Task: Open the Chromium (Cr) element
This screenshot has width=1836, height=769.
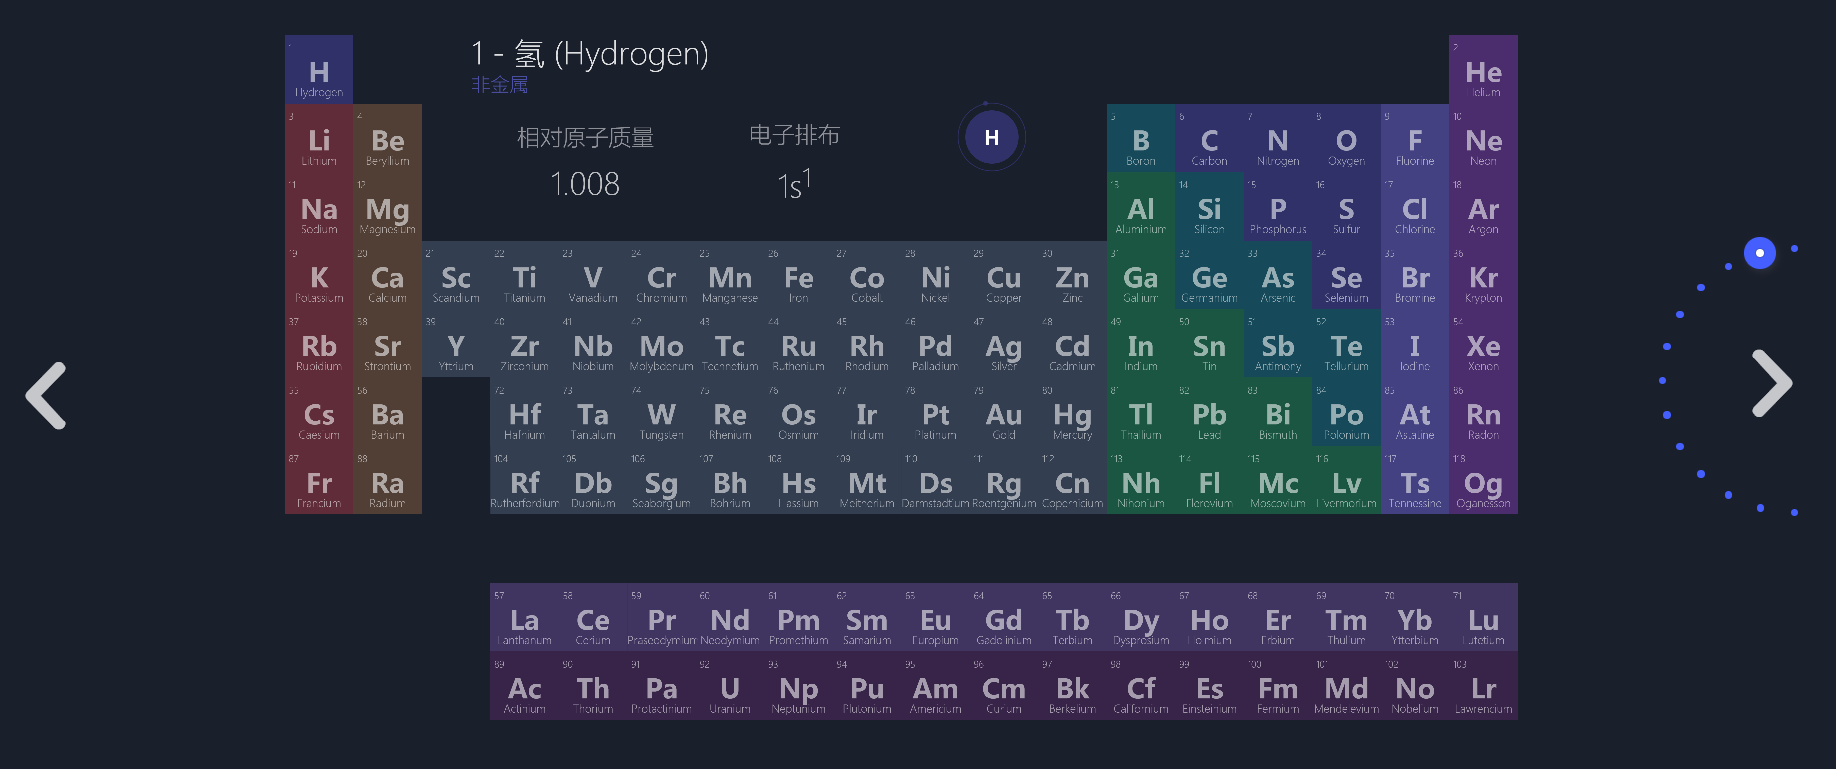Action: coord(662,276)
